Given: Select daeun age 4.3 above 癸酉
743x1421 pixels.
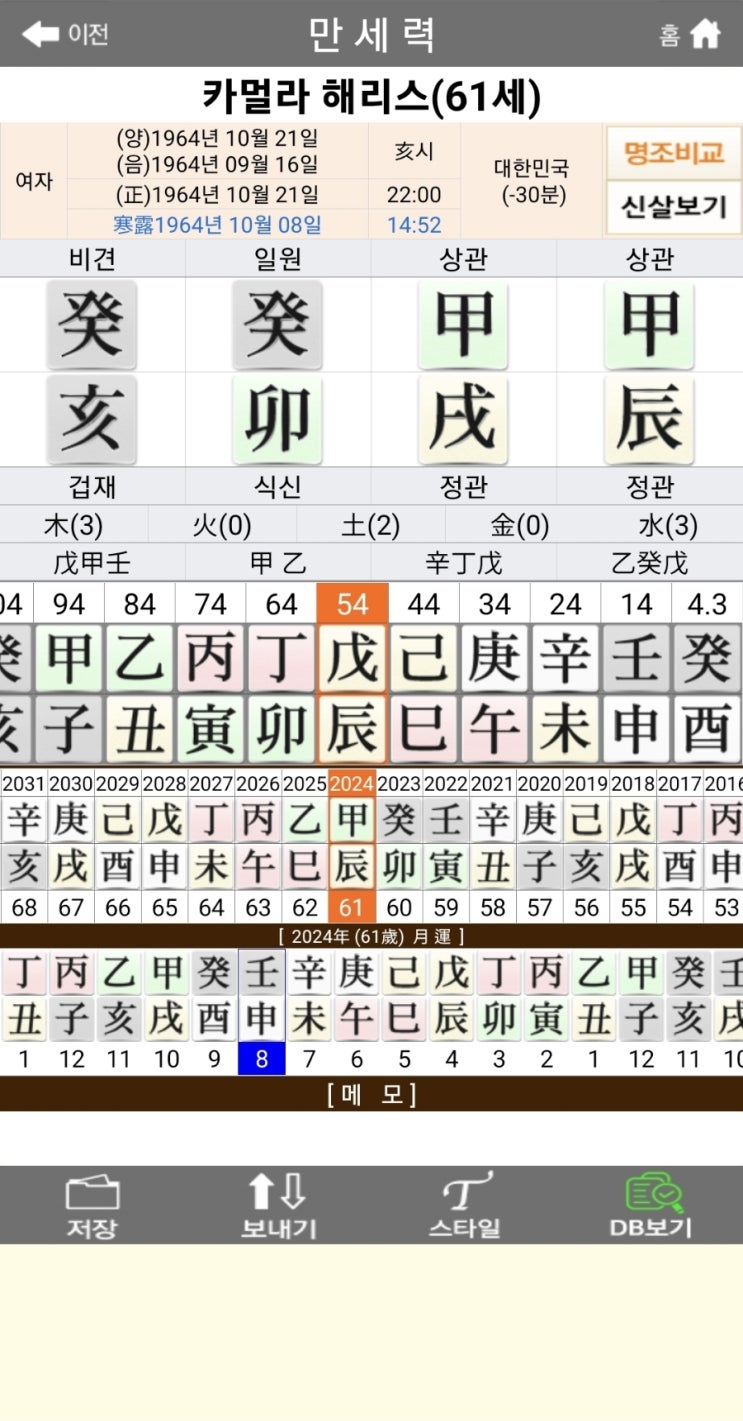Looking at the screenshot, I should (707, 603).
